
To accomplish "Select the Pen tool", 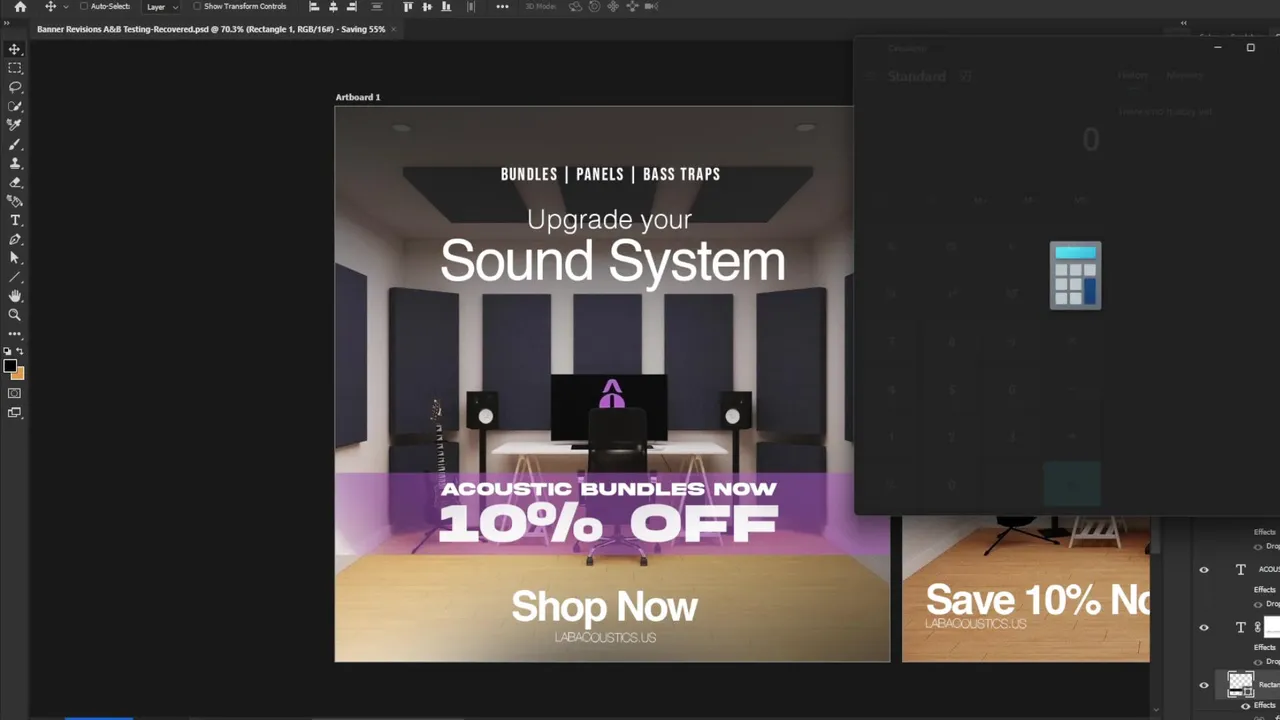I will 14,239.
